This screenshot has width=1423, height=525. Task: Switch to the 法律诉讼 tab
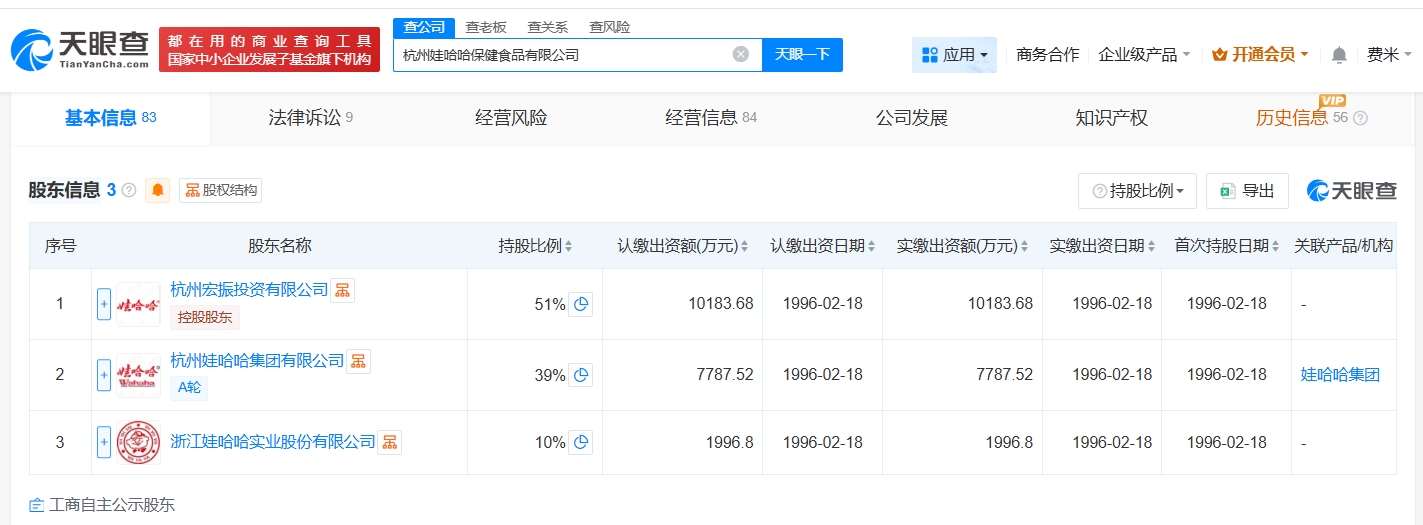310,118
